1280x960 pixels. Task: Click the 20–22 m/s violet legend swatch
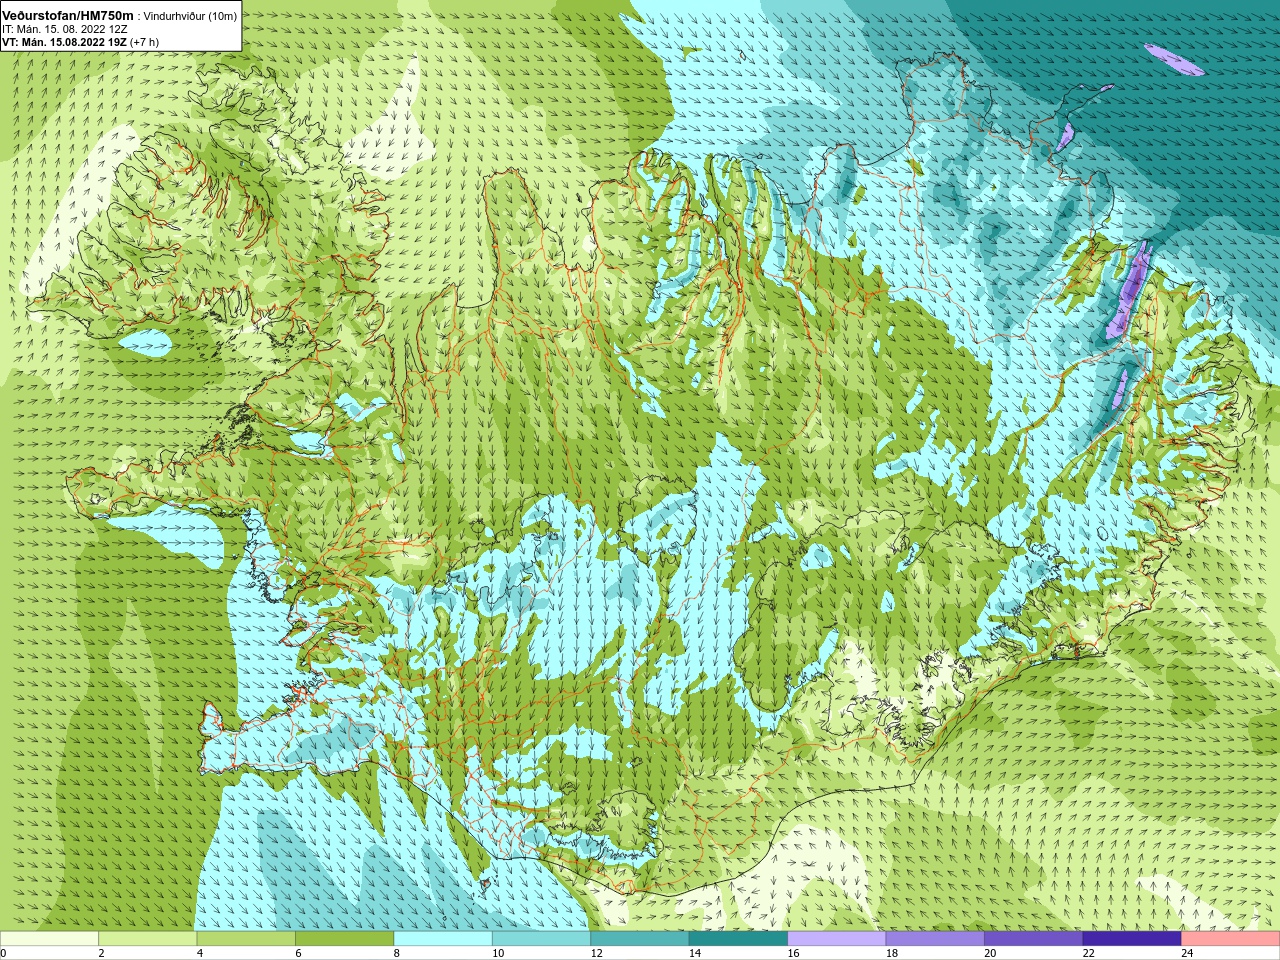coord(1034,939)
